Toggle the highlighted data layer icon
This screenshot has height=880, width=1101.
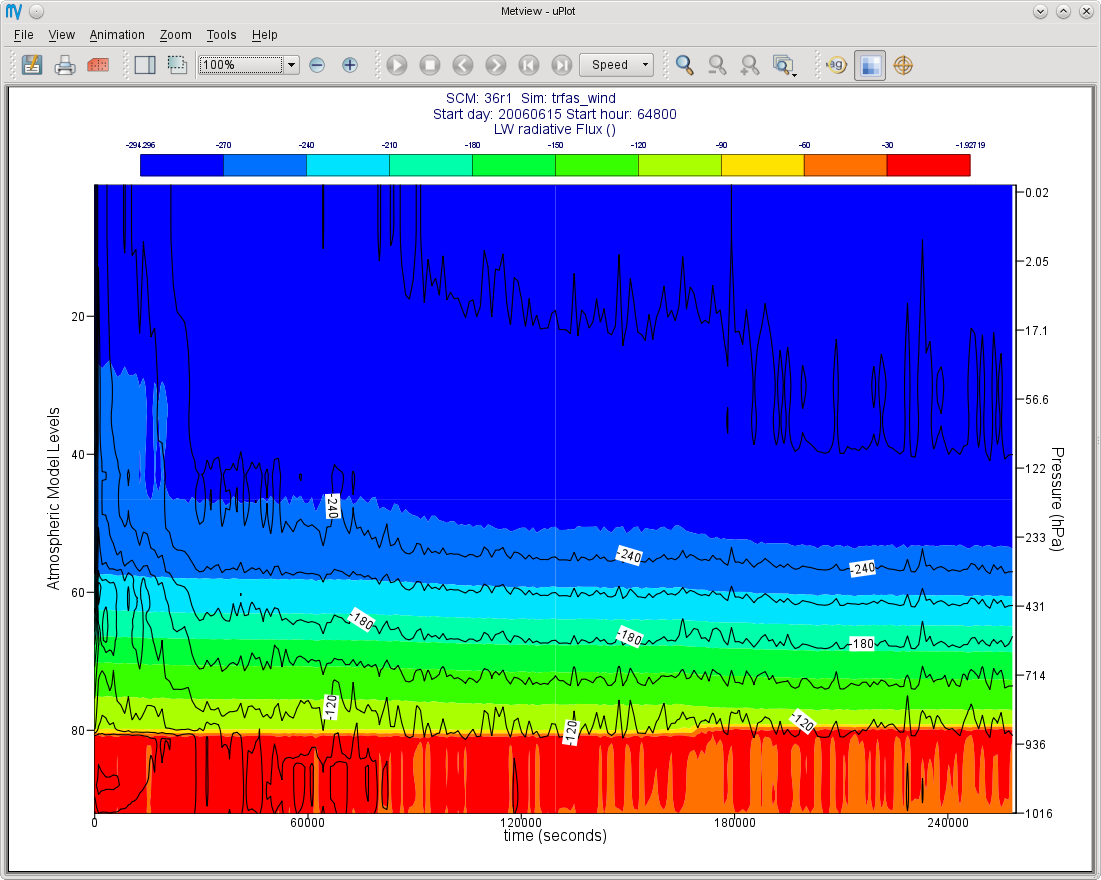pyautogui.click(x=869, y=65)
